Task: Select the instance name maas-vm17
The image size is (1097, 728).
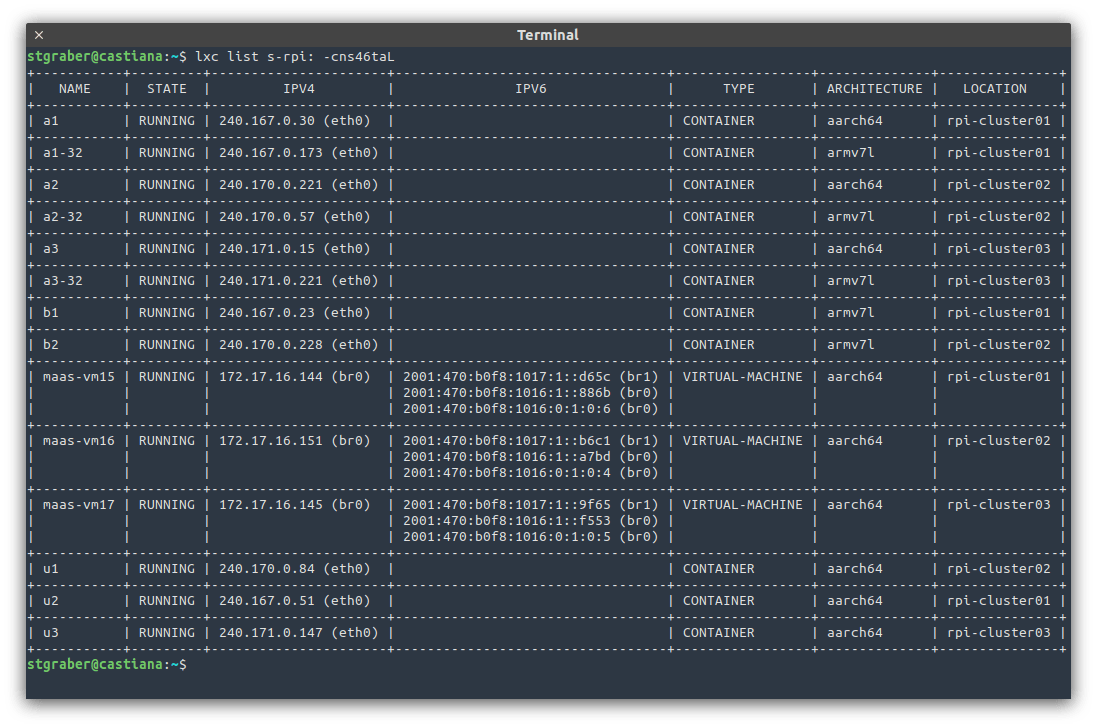Action: click(x=78, y=504)
